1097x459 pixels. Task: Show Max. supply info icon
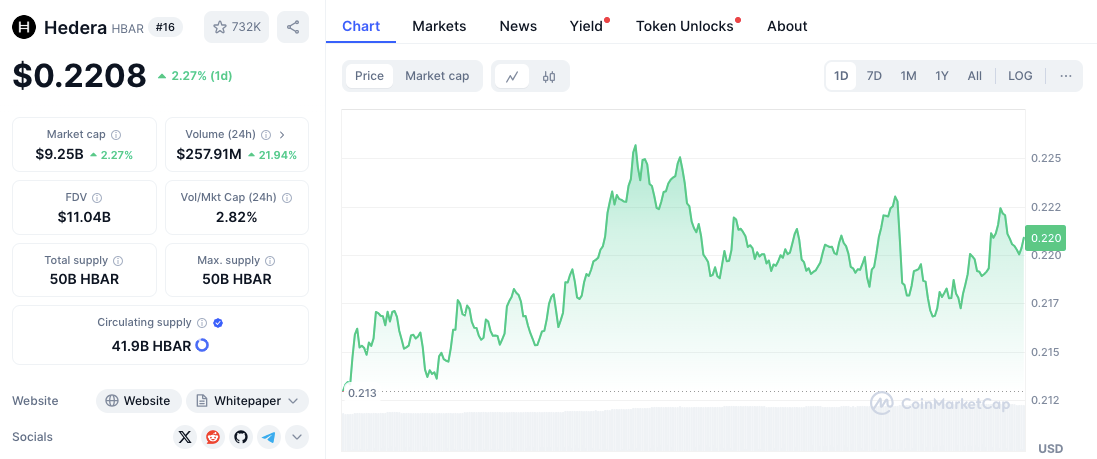click(x=270, y=260)
